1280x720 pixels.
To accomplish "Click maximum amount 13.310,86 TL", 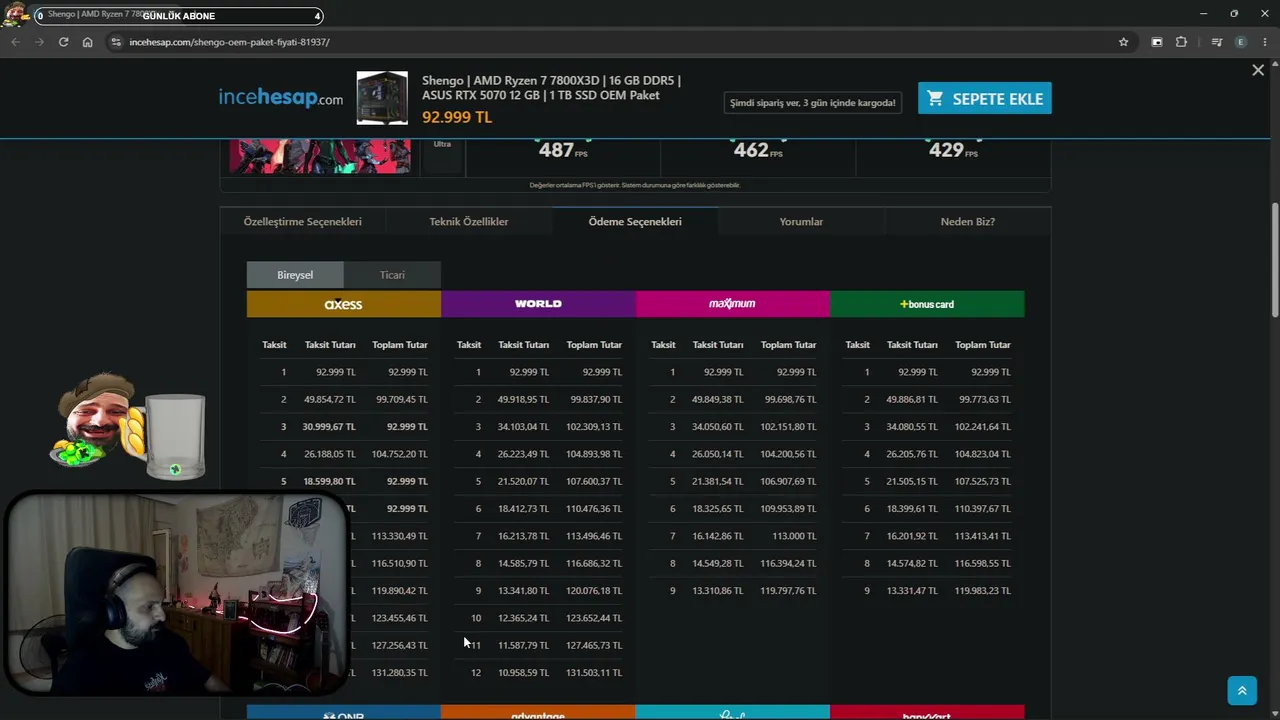I will (x=718, y=591).
